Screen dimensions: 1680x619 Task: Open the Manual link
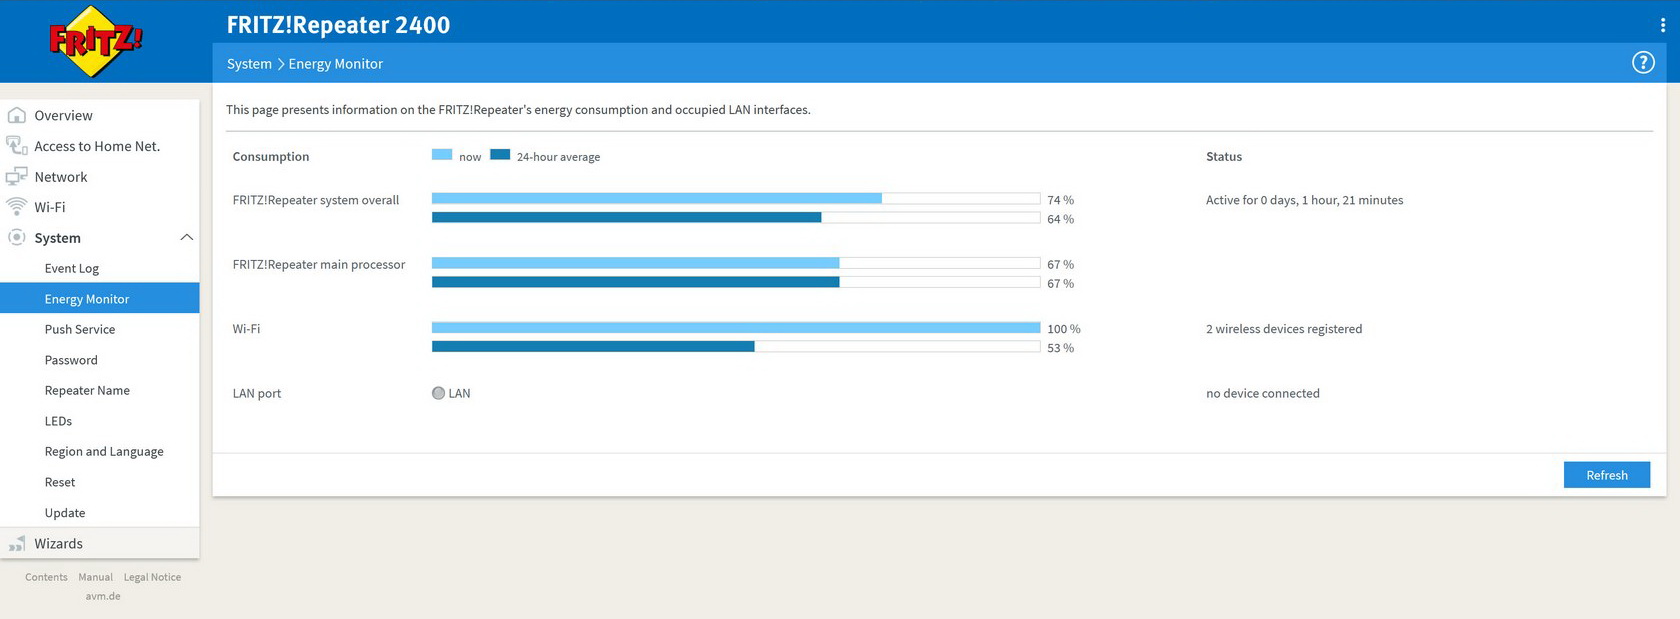point(96,577)
